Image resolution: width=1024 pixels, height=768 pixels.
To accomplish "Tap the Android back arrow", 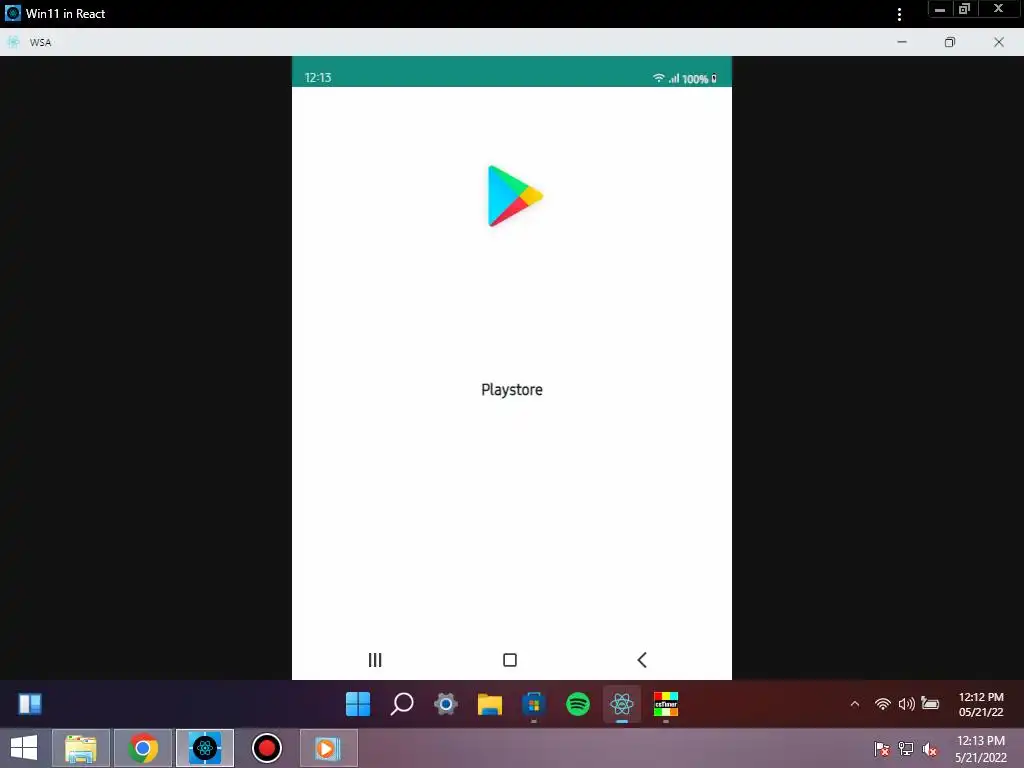I will click(x=642, y=660).
